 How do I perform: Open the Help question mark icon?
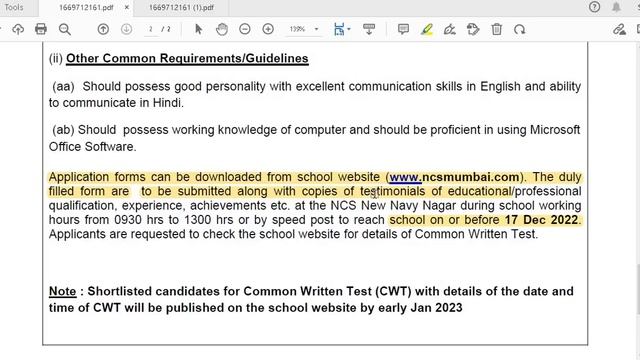[x=594, y=7]
